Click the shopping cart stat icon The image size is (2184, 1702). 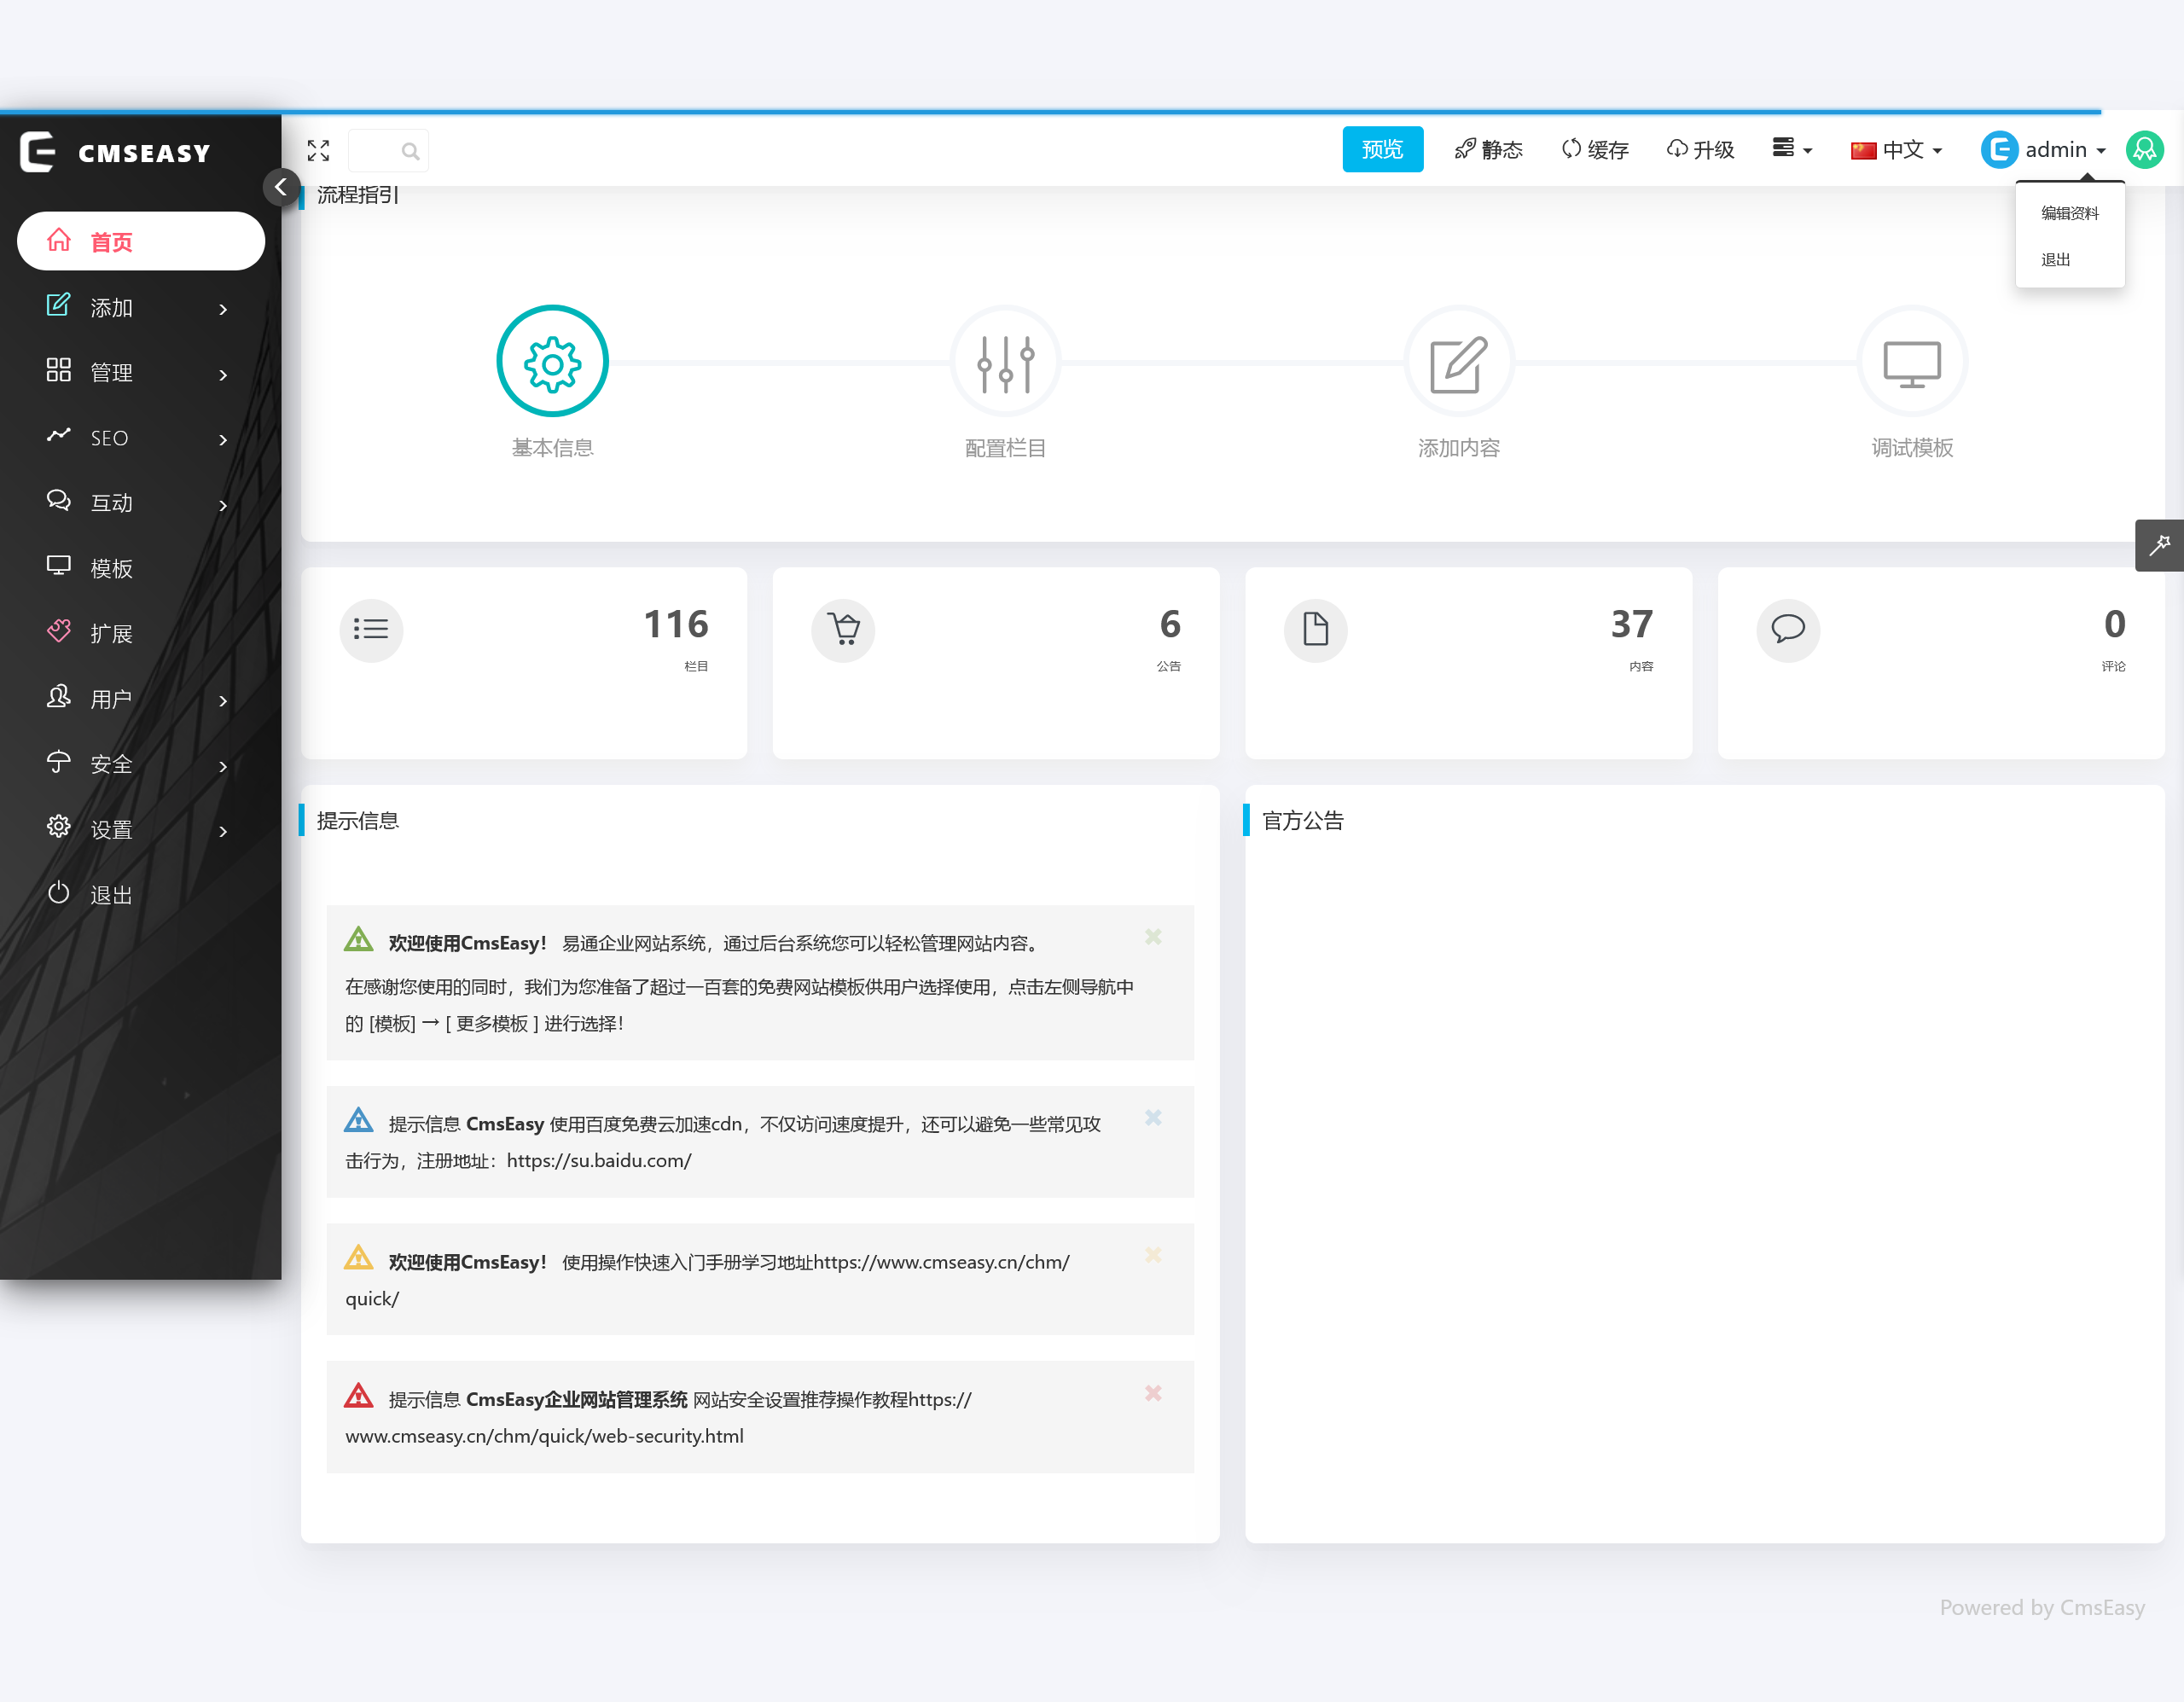[843, 629]
